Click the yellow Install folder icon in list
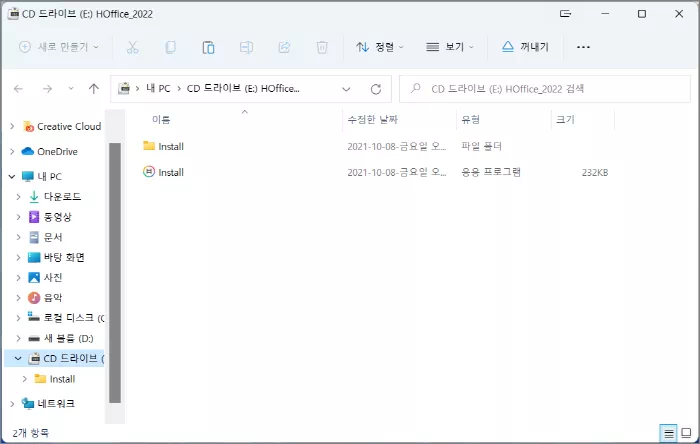 (x=149, y=145)
